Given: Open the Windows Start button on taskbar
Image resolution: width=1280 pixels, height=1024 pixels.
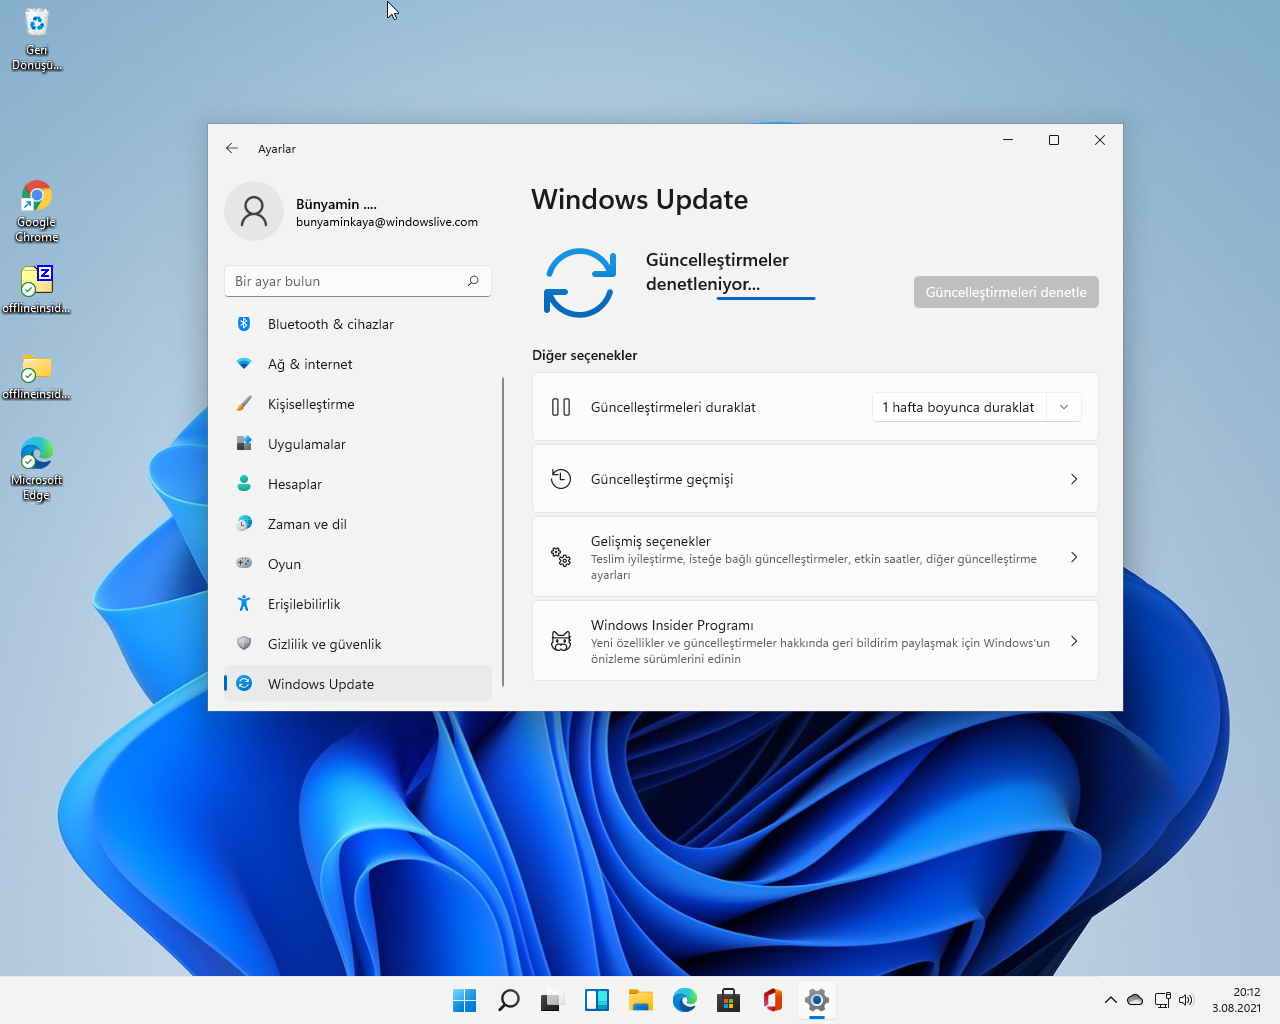Looking at the screenshot, I should point(465,1000).
